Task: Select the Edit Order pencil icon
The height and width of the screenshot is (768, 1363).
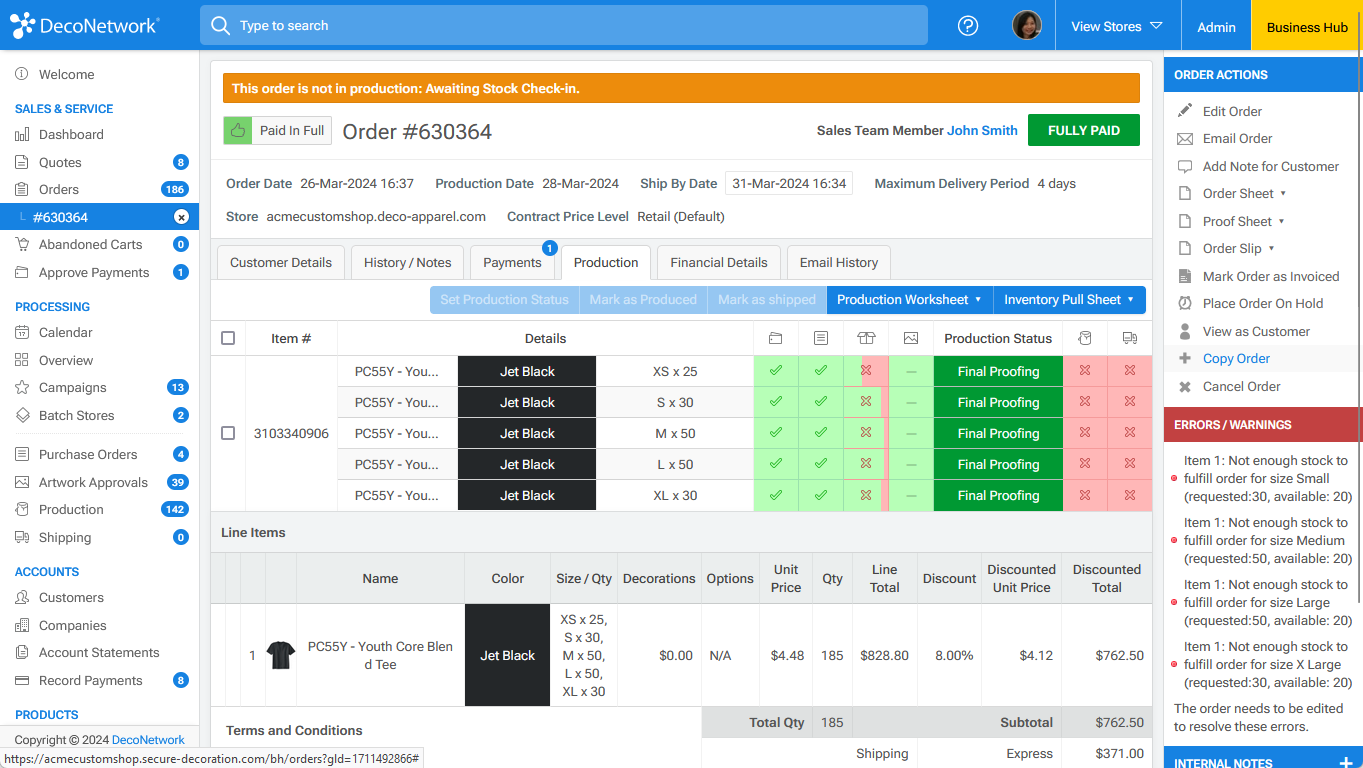Action: [x=1184, y=111]
